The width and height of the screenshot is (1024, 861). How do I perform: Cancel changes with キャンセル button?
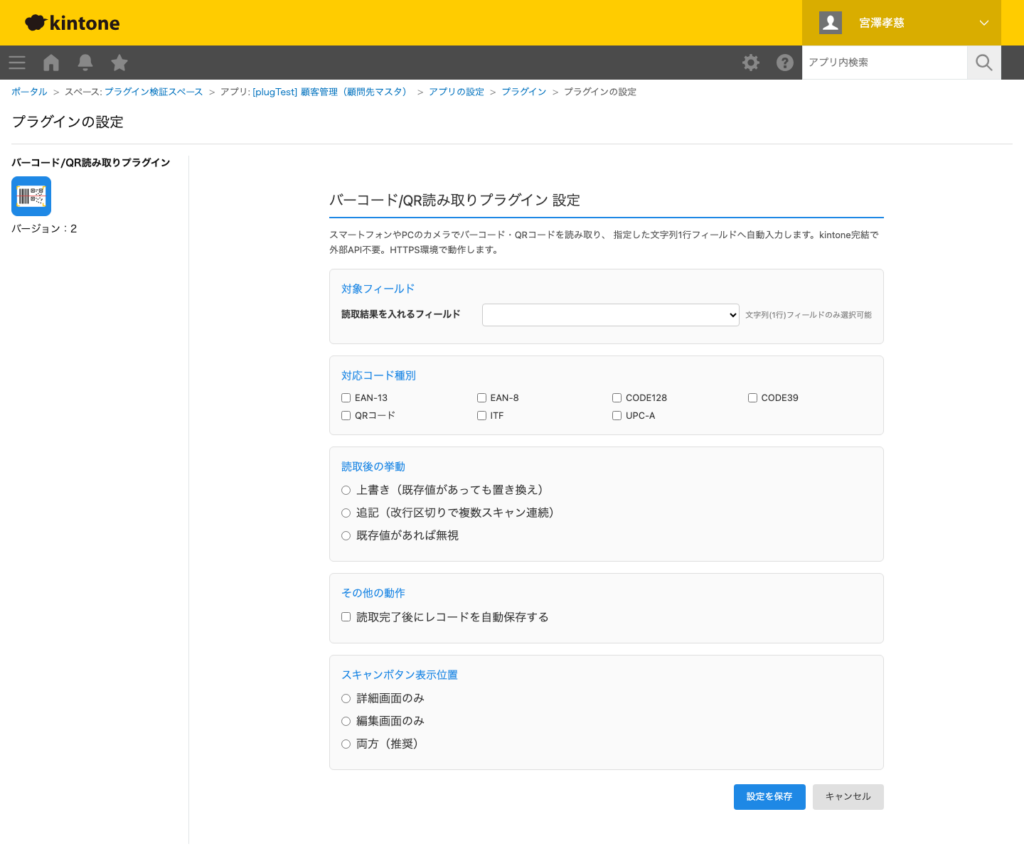pos(847,797)
